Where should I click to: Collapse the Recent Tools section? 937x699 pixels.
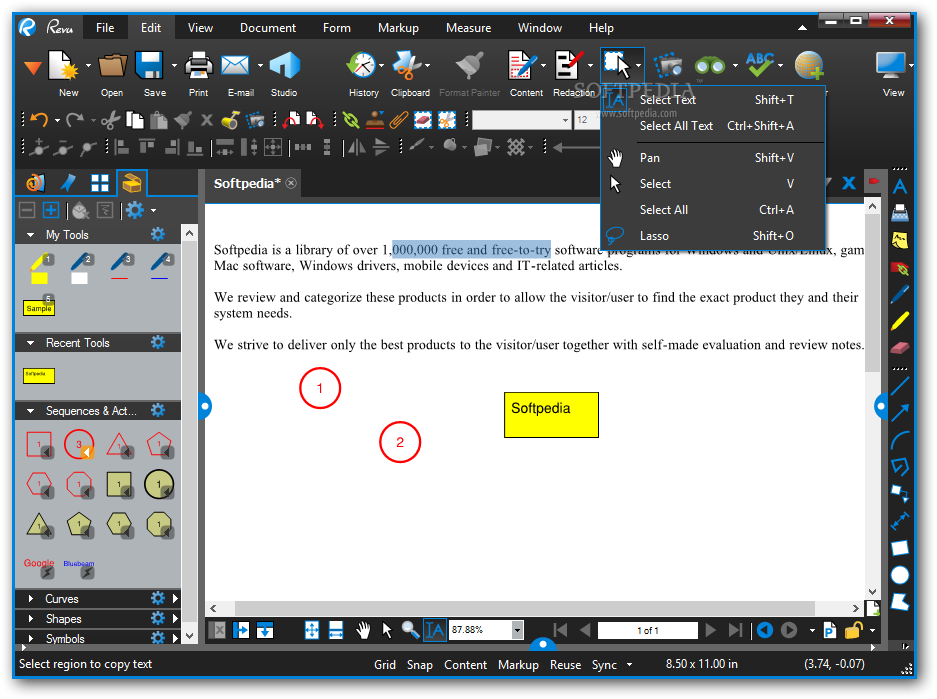click(x=30, y=343)
